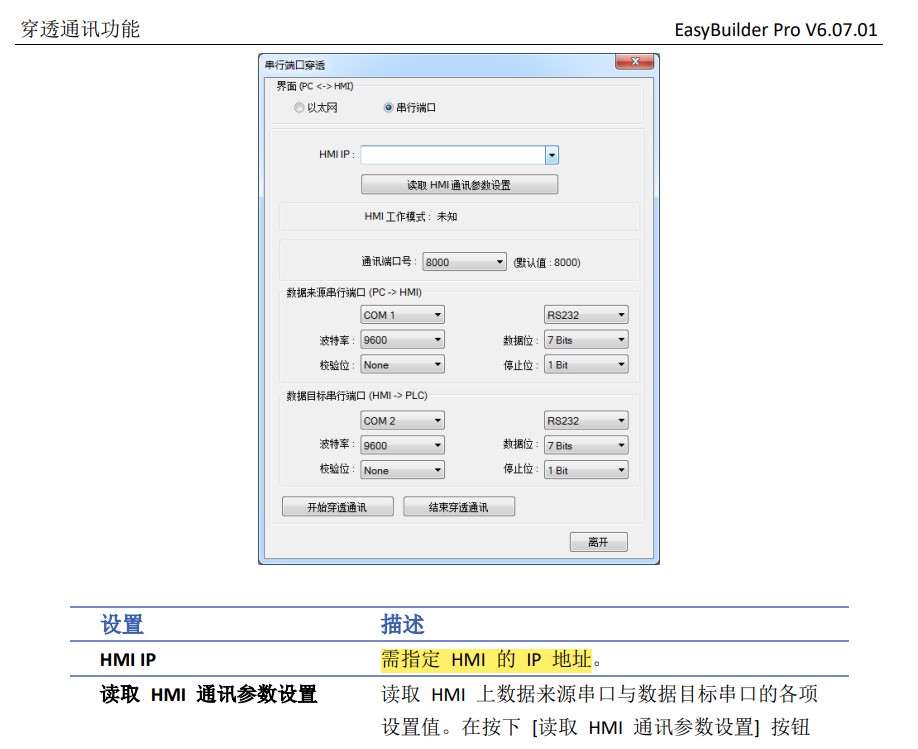Viewport: 918px width, 749px height.
Task: Open source 校验位 None dropdown
Action: [x=402, y=365]
